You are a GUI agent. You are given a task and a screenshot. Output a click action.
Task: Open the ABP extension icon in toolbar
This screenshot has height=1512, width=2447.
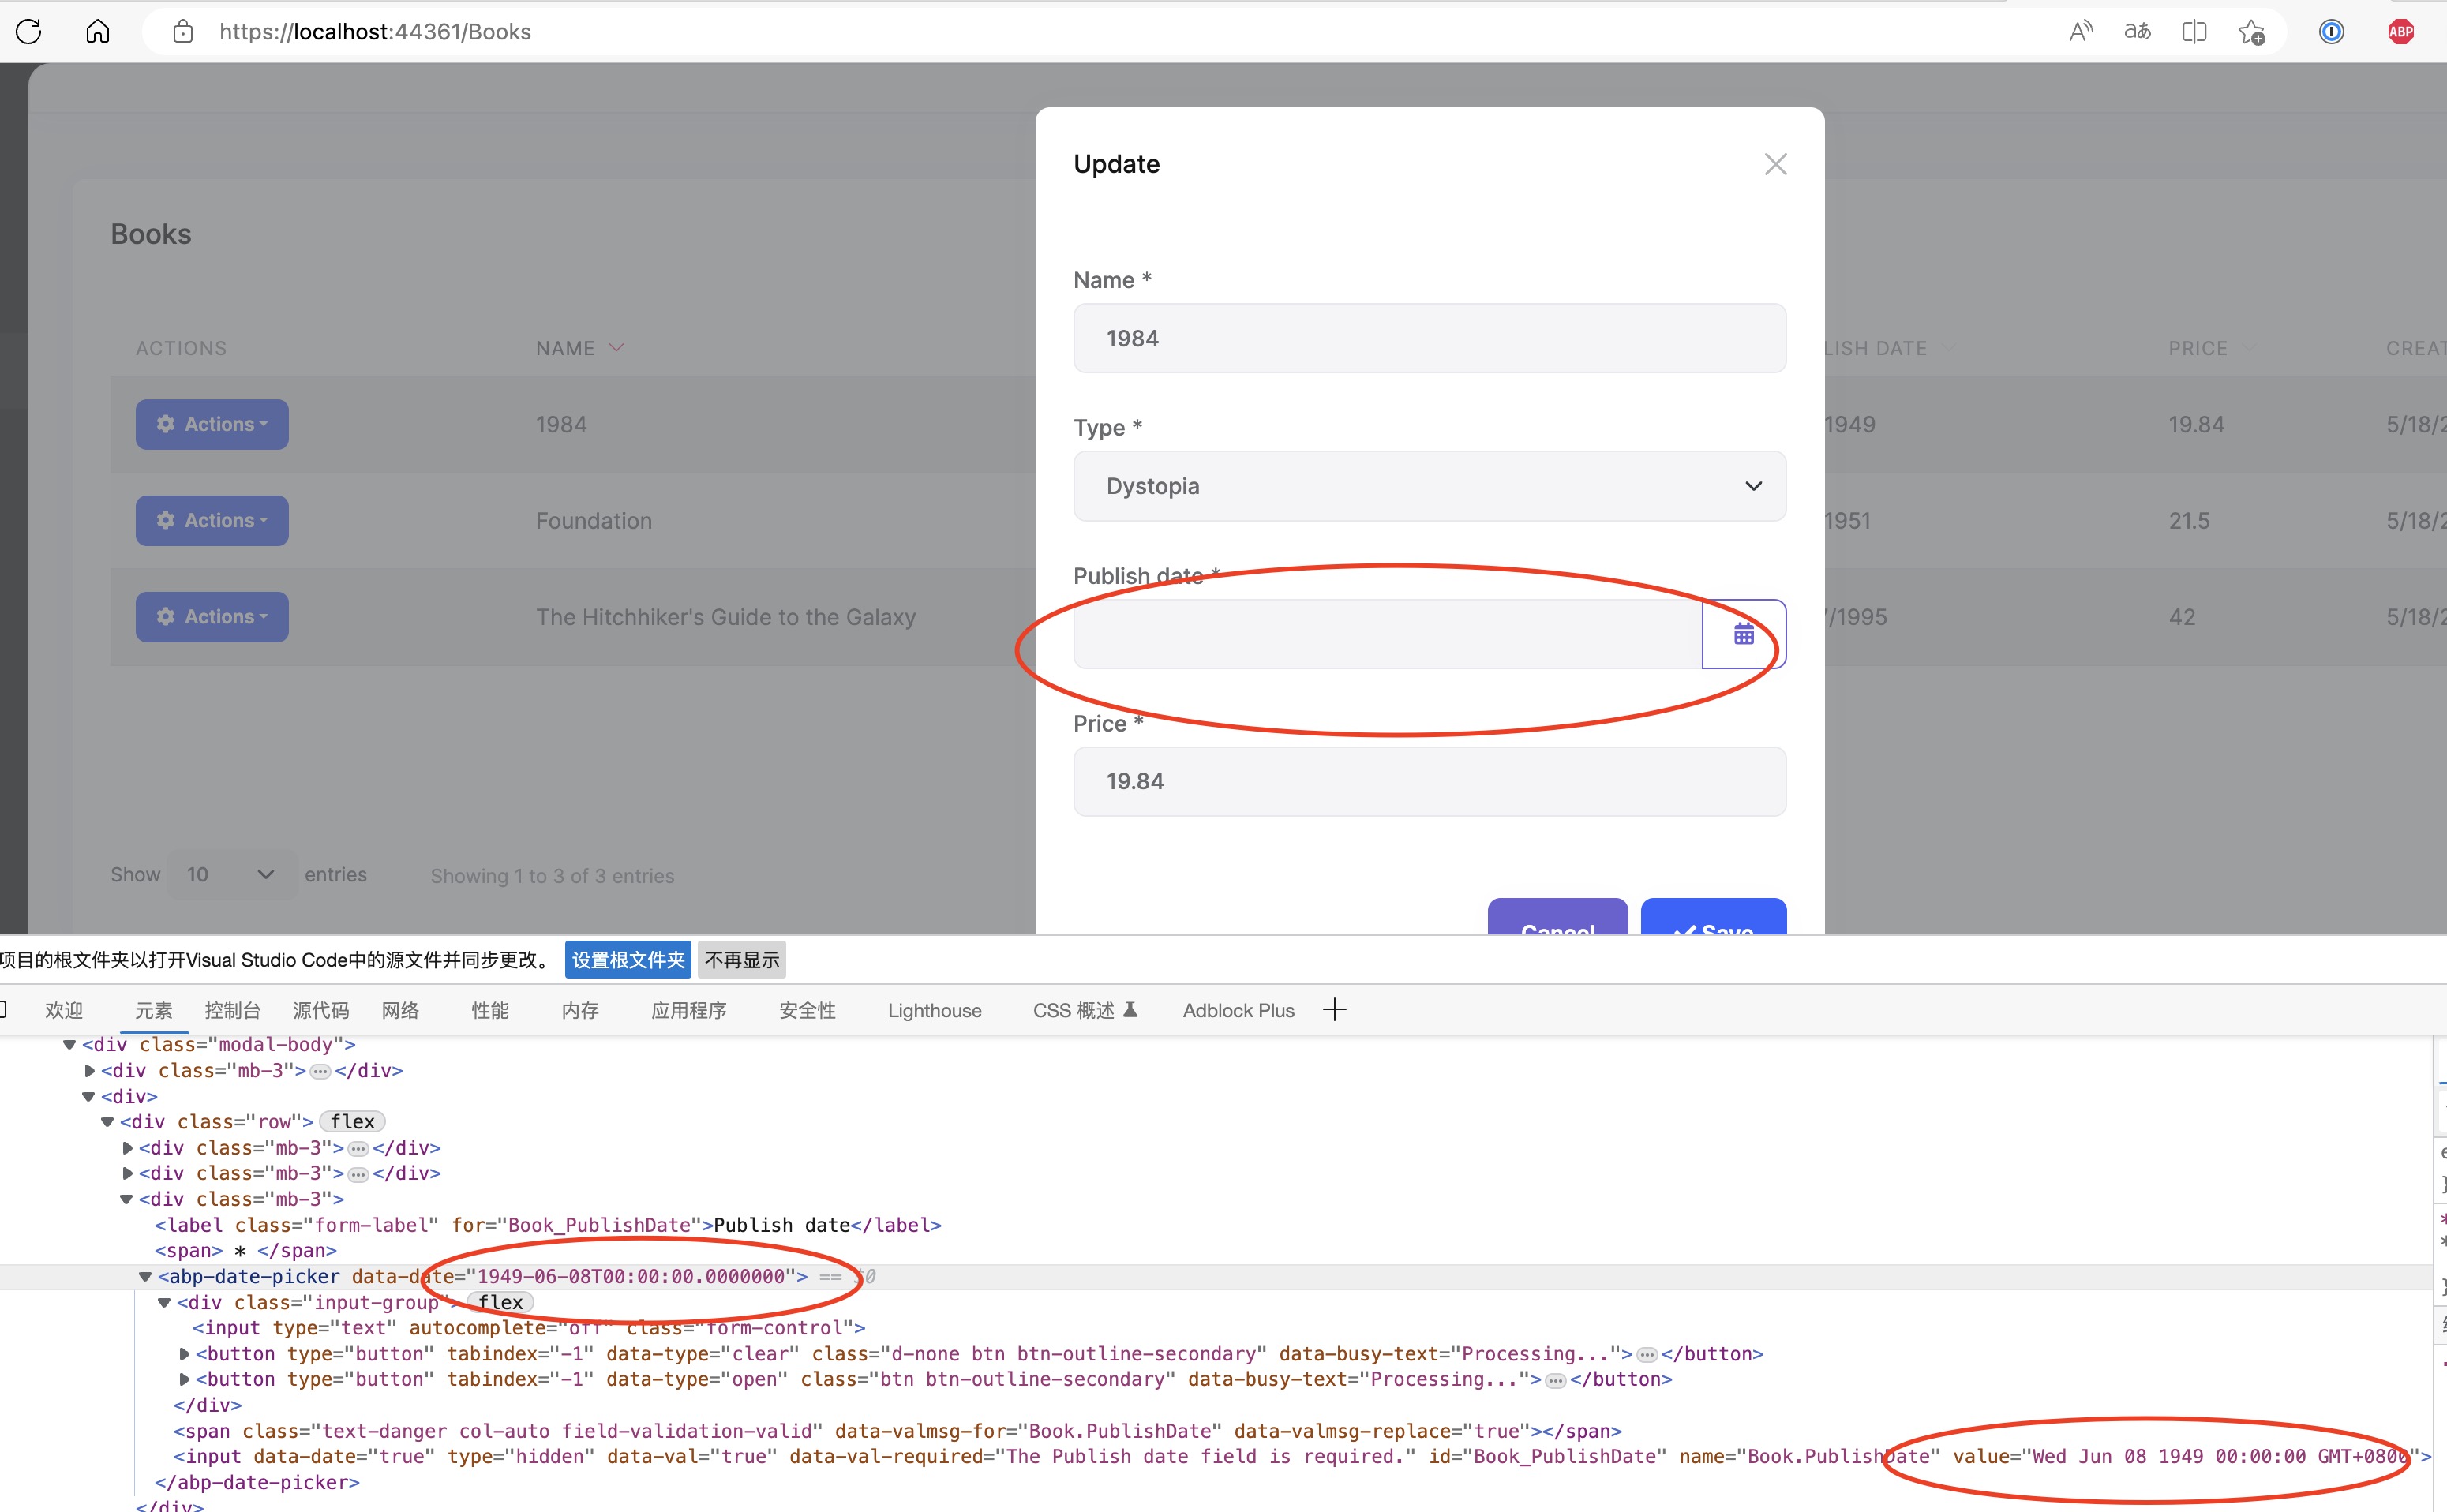[2401, 32]
